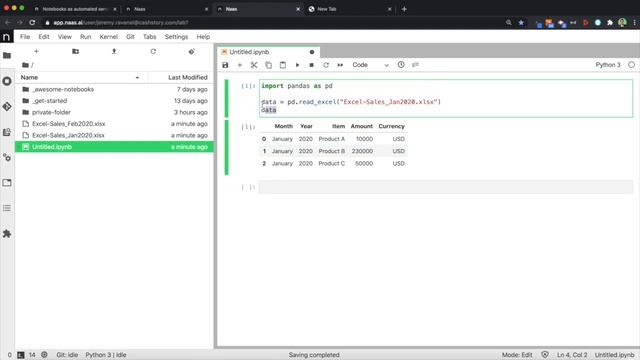Sort files by Name column header

pos(81,78)
